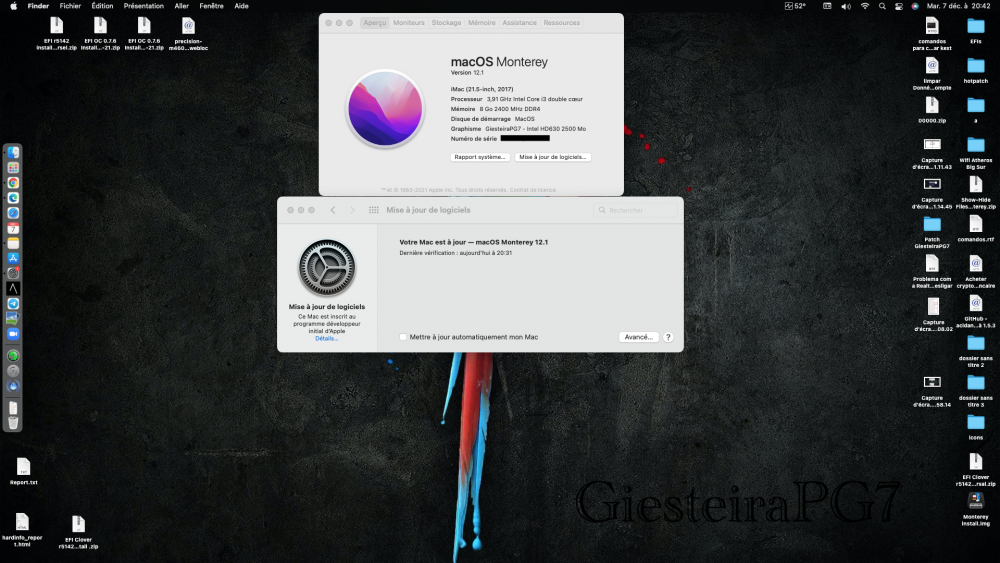The width and height of the screenshot is (1000, 563).
Task: Select the EFIs folder on desktop
Action: click(x=976, y=30)
